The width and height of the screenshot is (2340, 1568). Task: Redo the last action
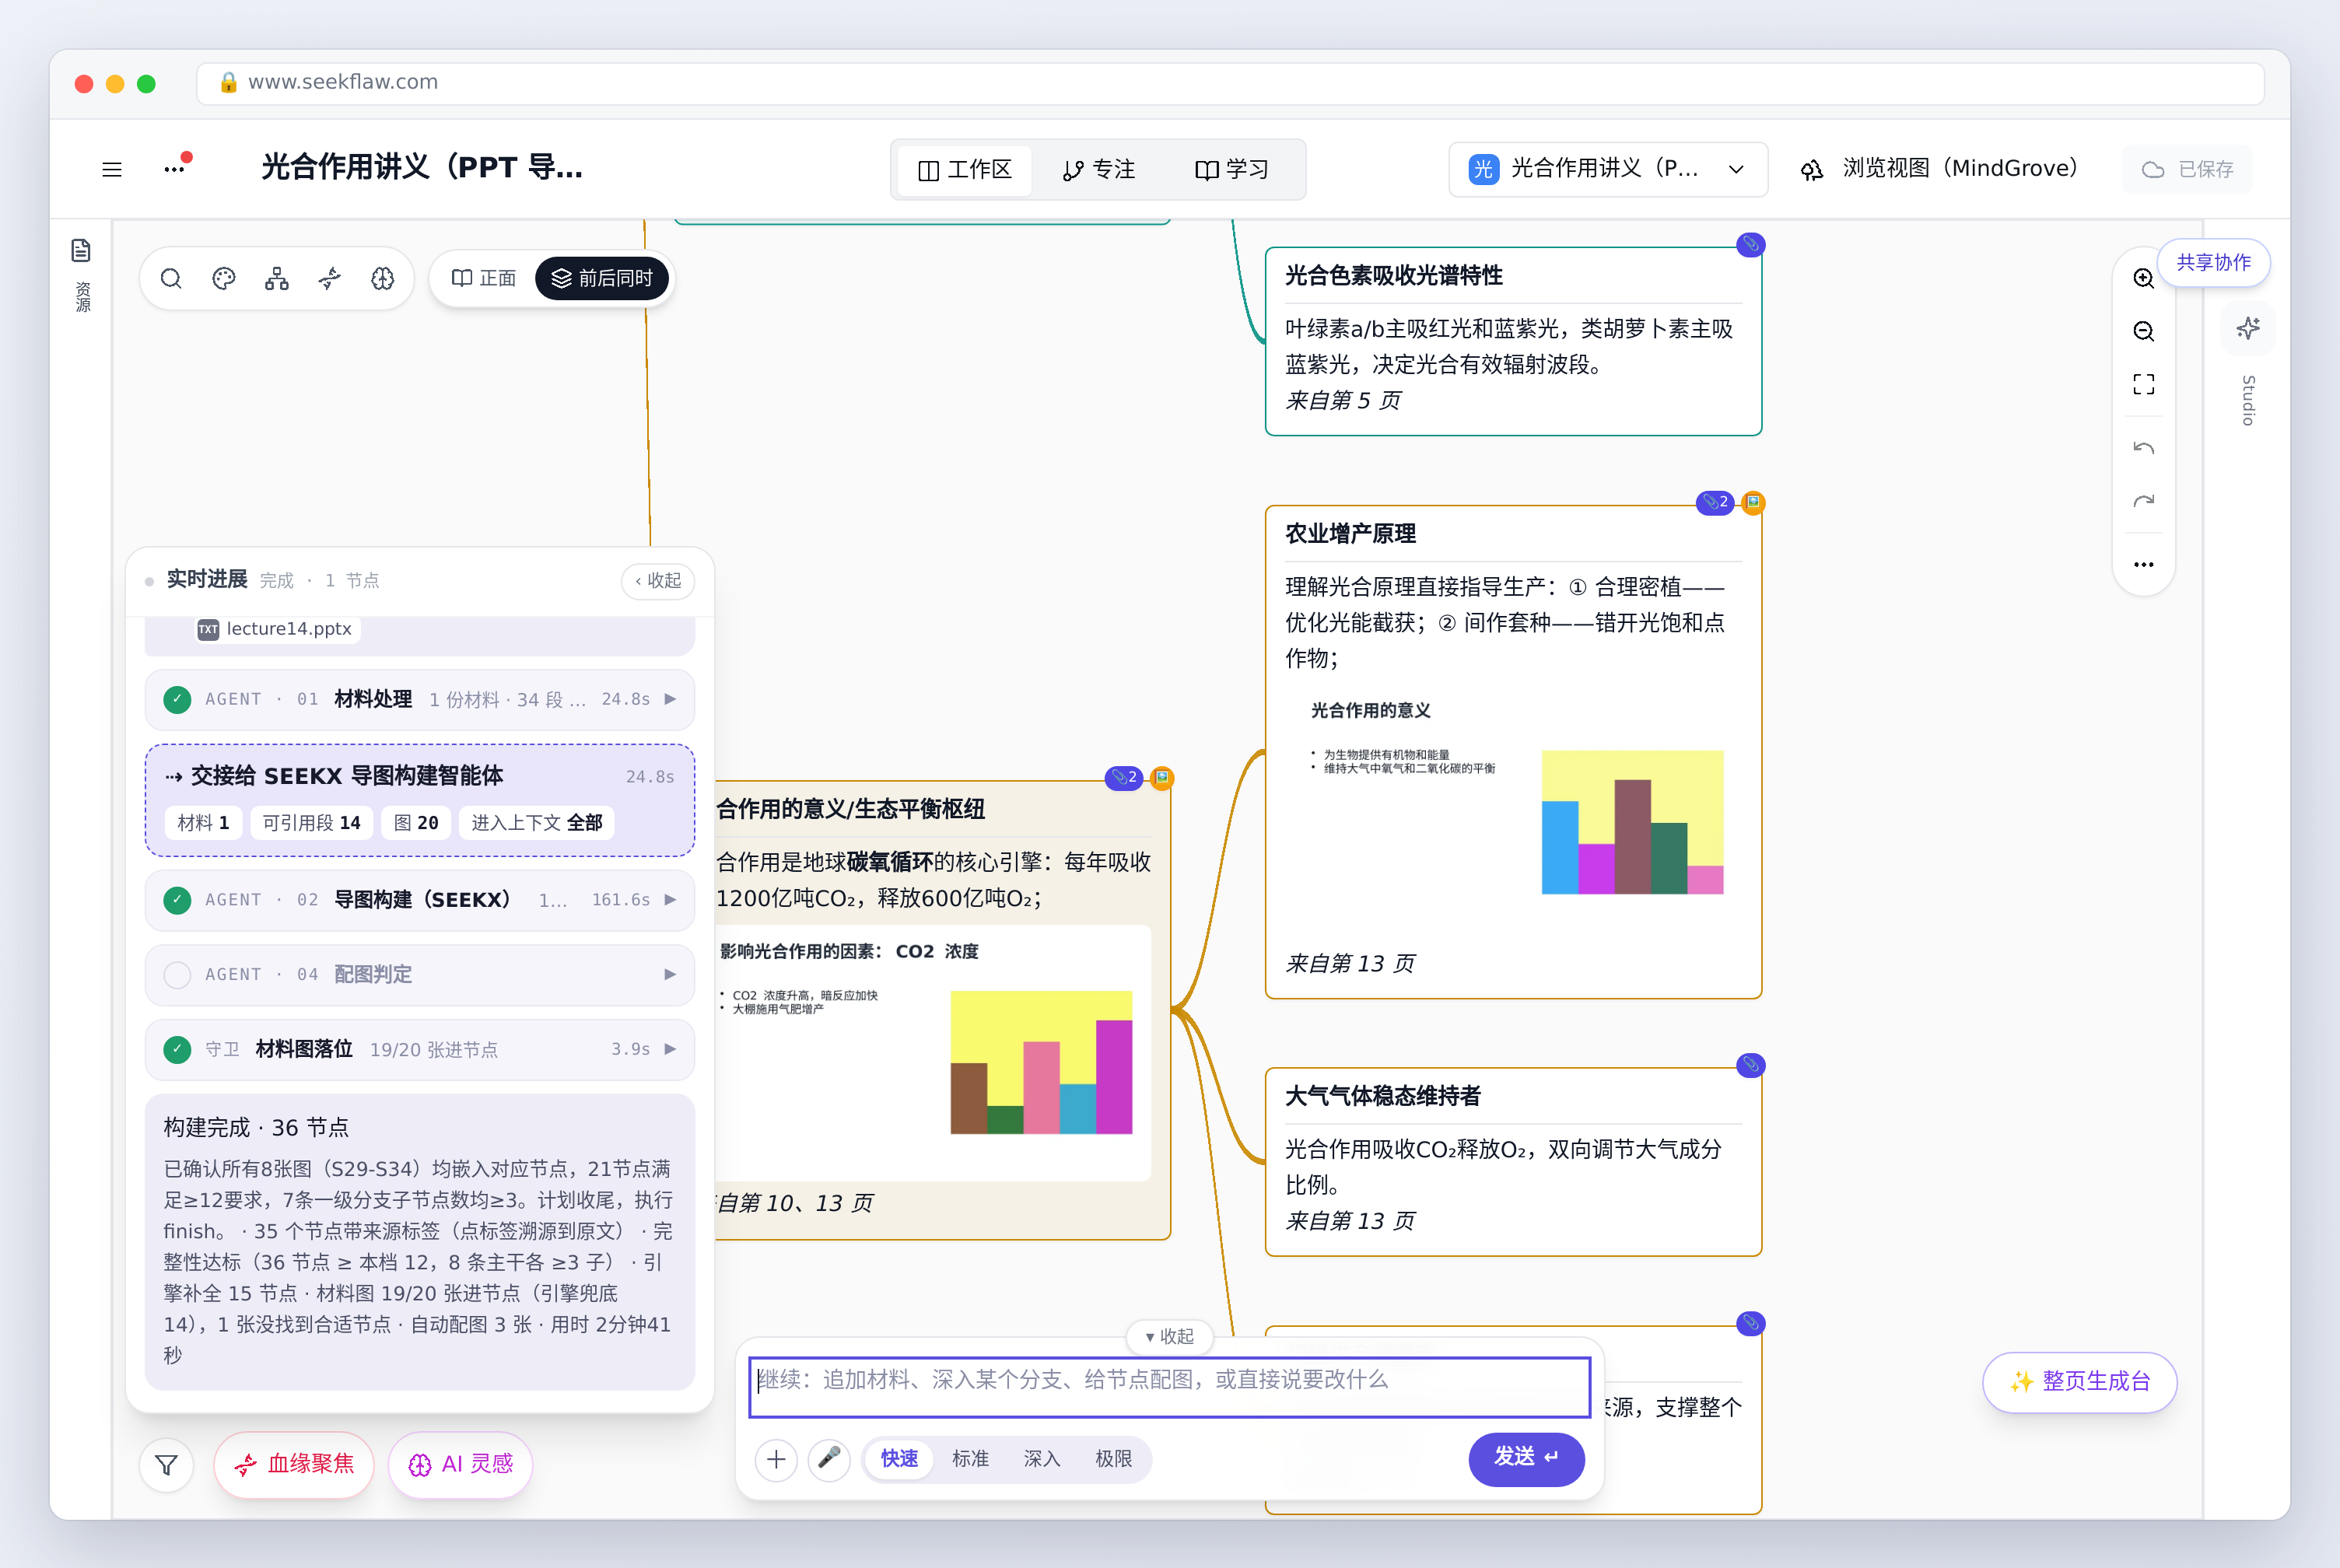point(2143,501)
